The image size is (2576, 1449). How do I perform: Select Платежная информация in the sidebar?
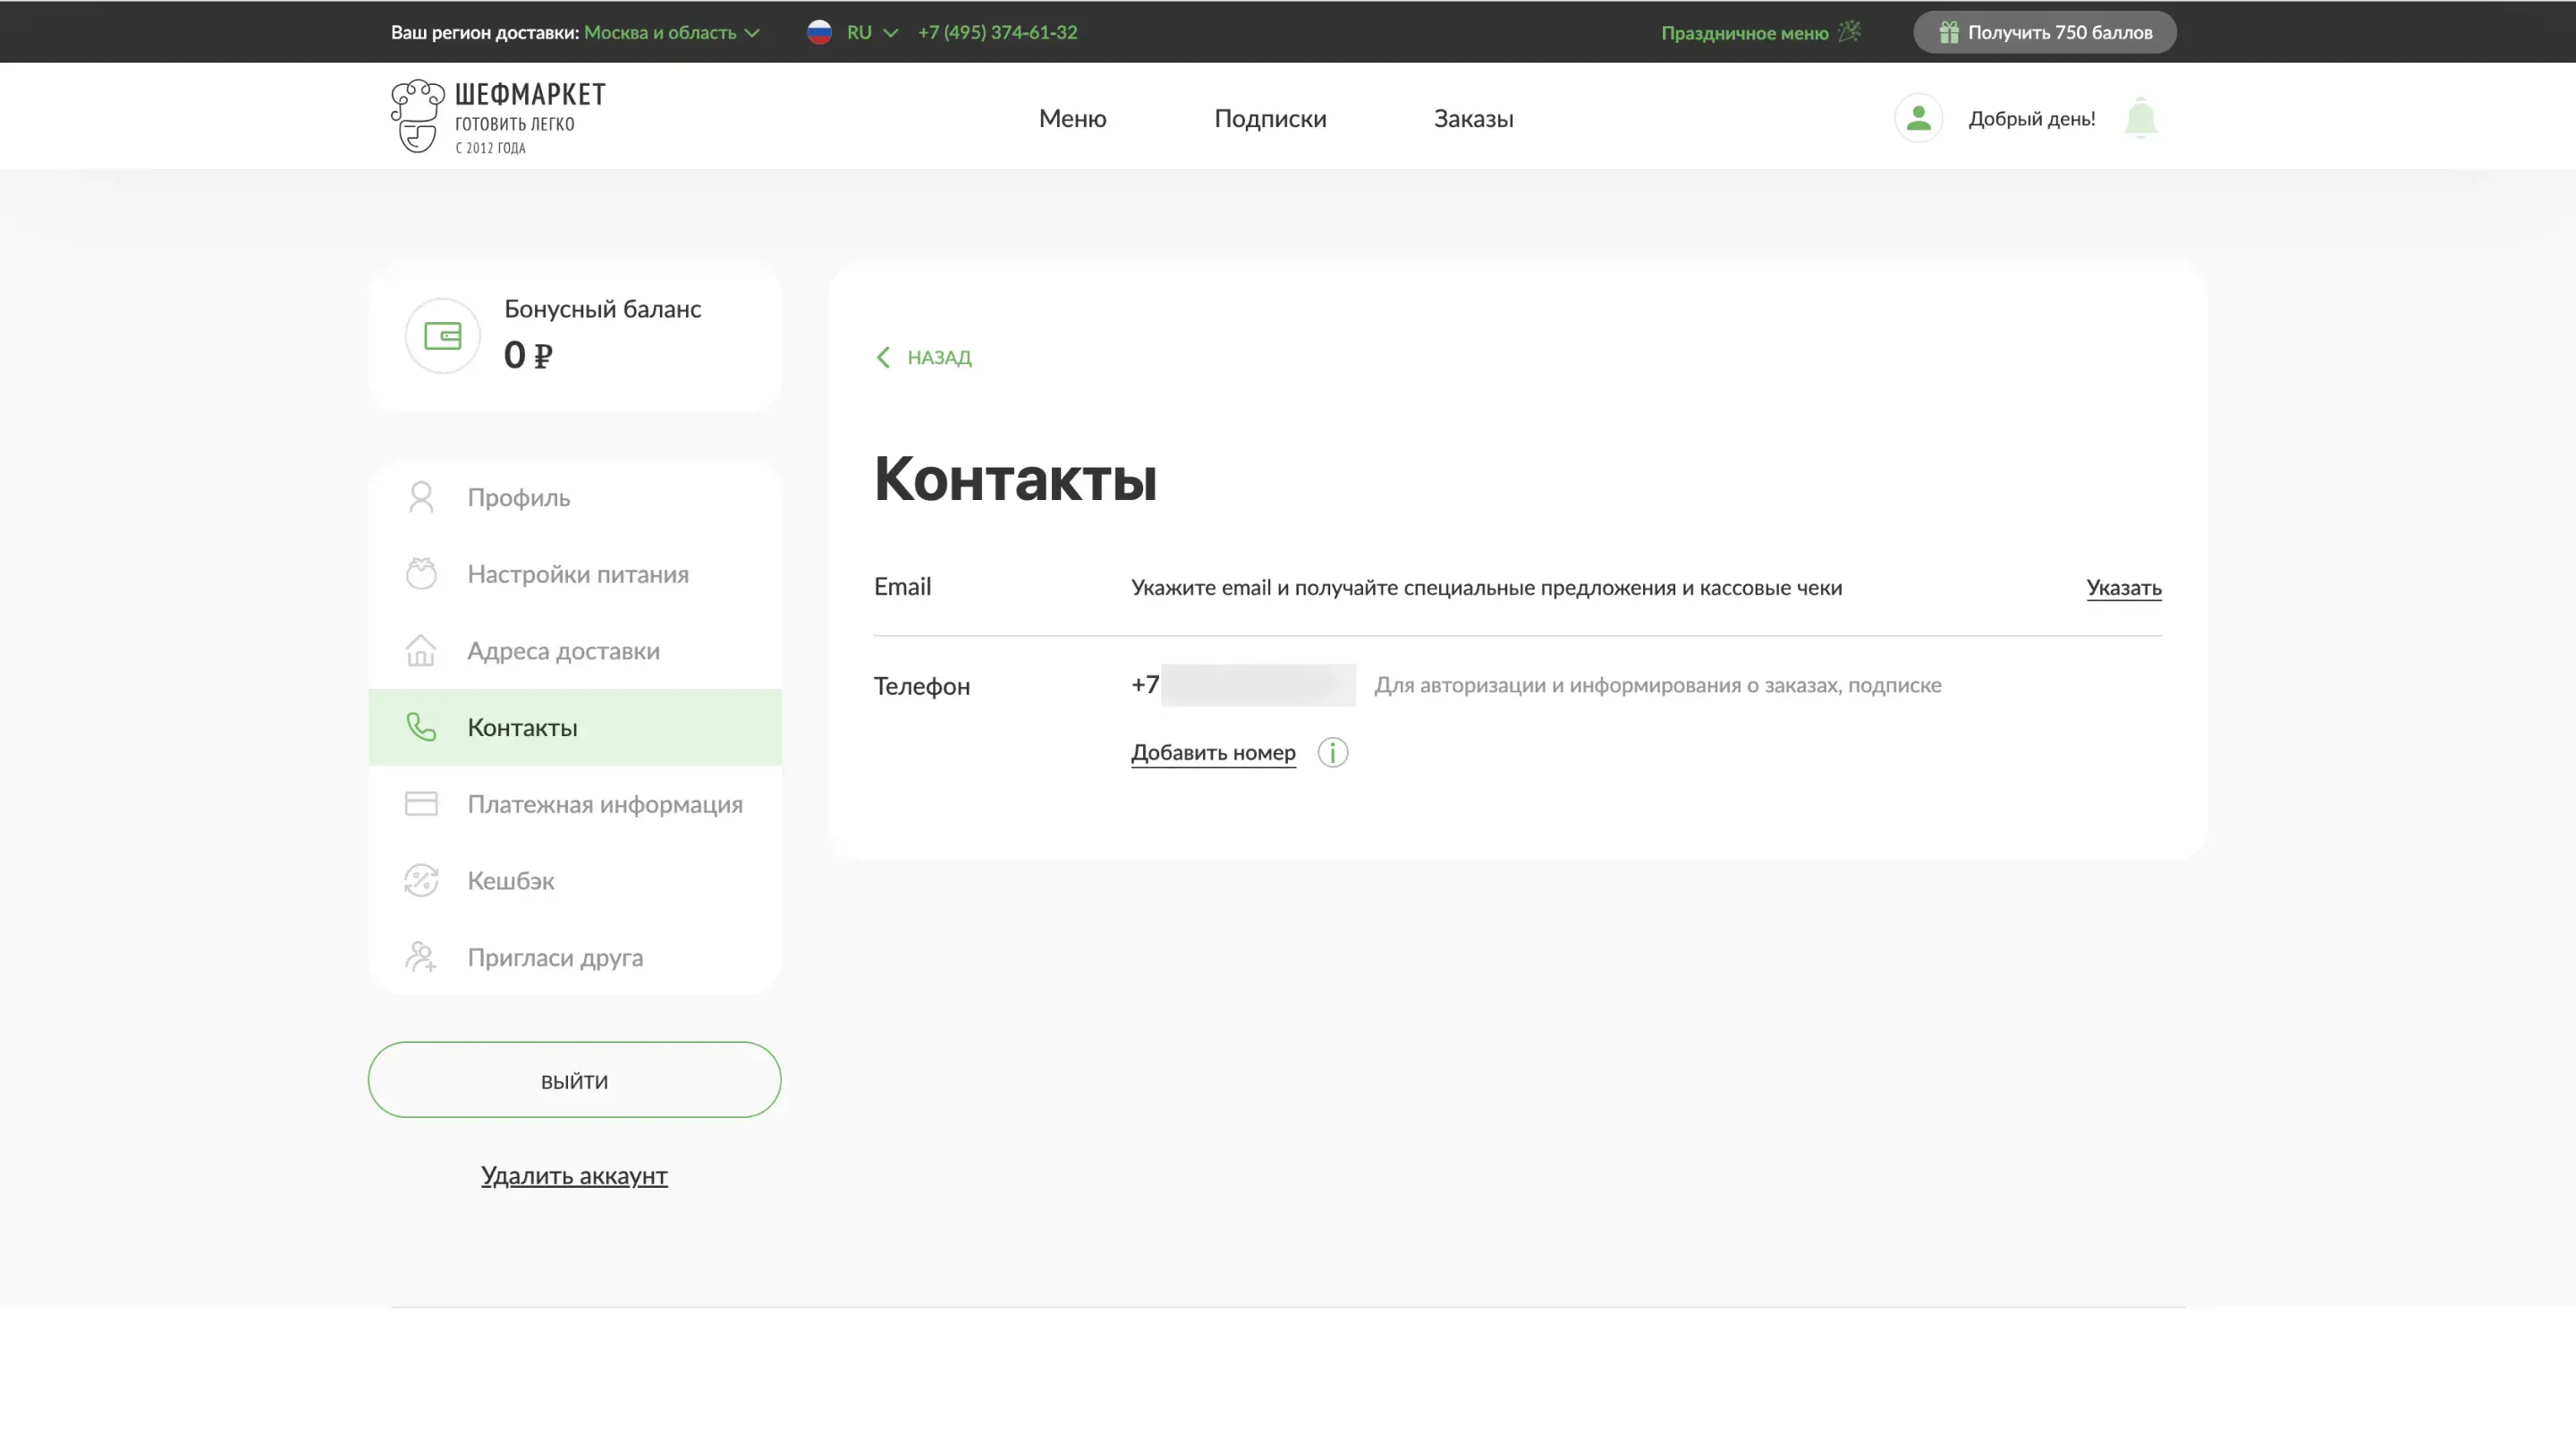tap(604, 804)
